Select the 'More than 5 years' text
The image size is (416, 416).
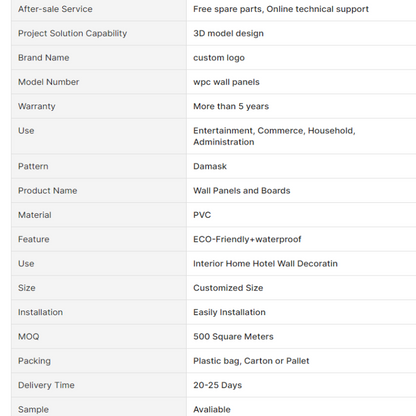tap(231, 107)
